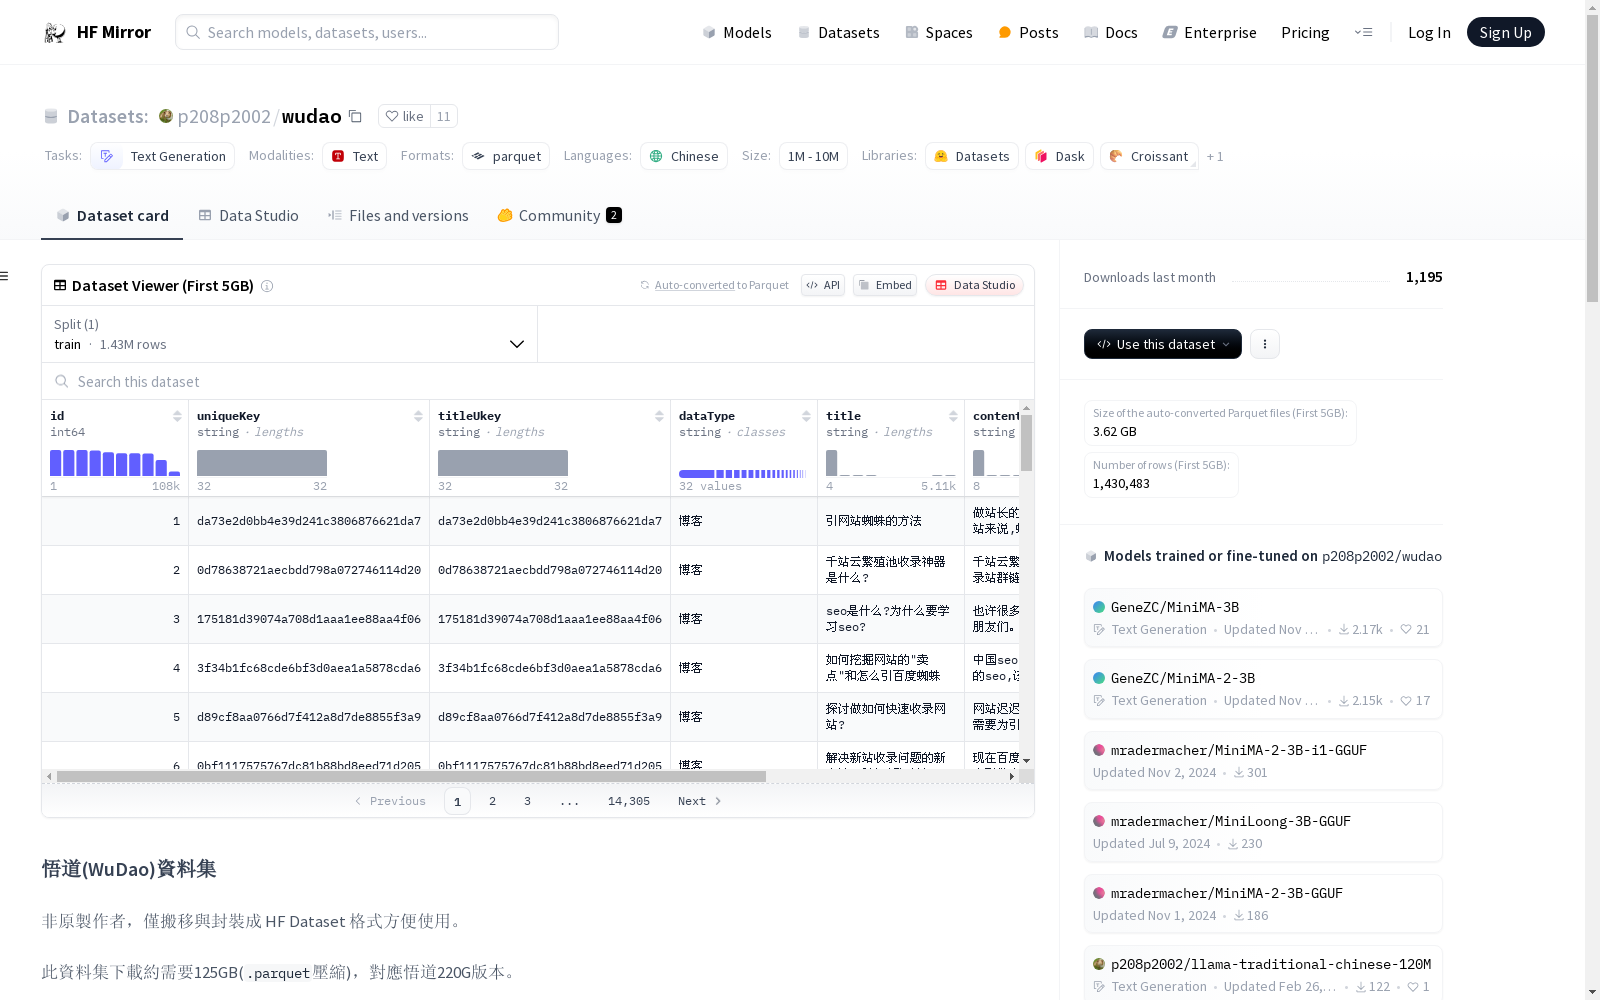Screen dimensions: 1600x1000
Task: Open Datasets in the top navigation
Action: pyautogui.click(x=838, y=33)
